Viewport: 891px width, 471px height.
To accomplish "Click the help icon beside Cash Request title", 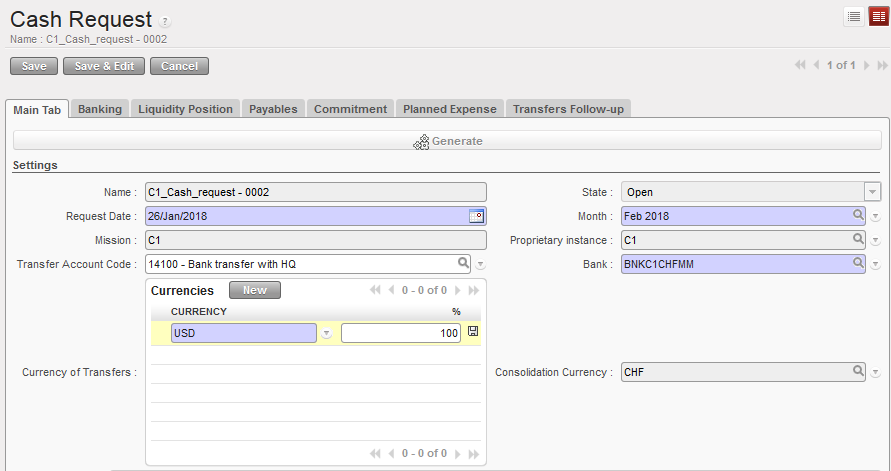I will pyautogui.click(x=165, y=21).
